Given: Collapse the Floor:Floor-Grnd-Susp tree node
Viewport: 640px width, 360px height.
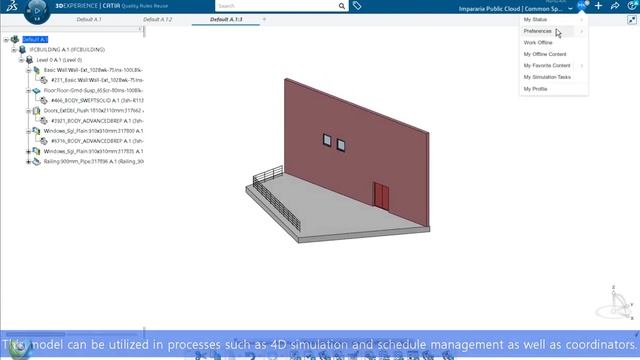Looking at the screenshot, I should tap(29, 91).
